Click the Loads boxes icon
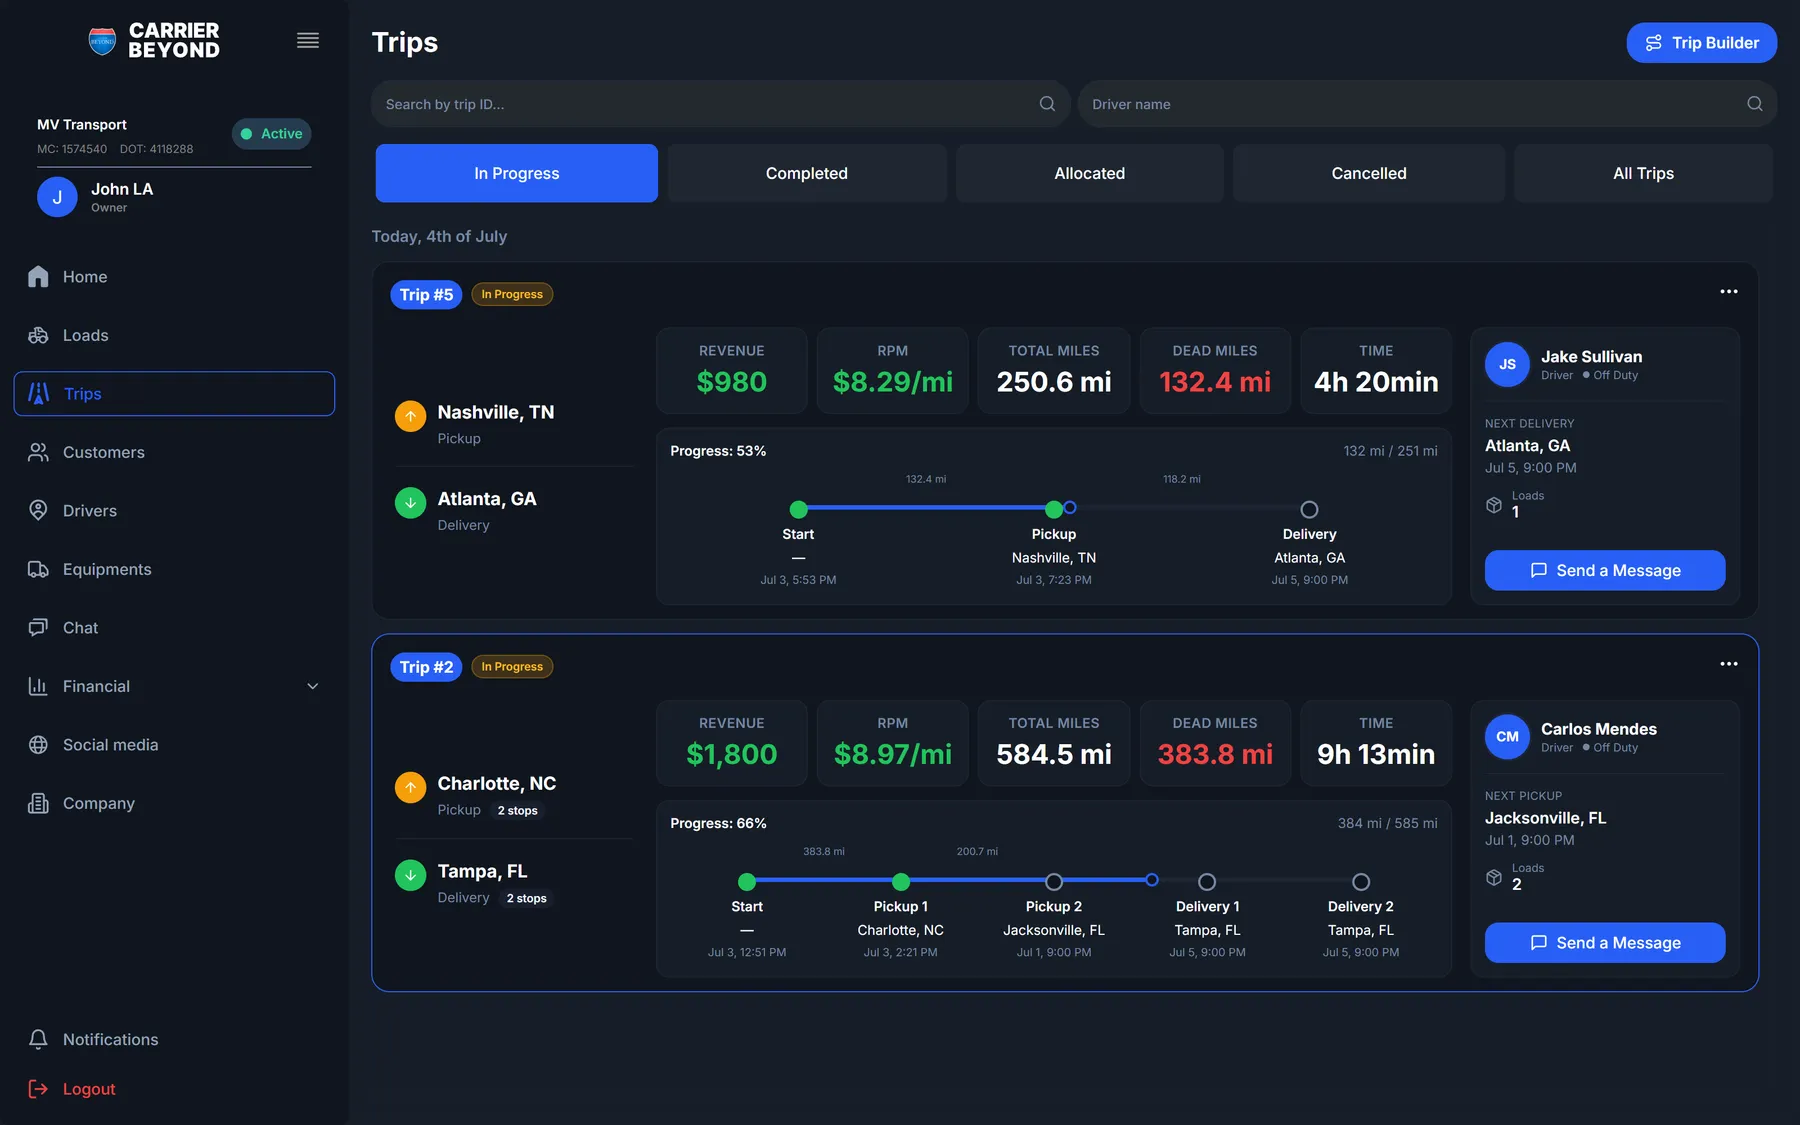 pos(38,335)
